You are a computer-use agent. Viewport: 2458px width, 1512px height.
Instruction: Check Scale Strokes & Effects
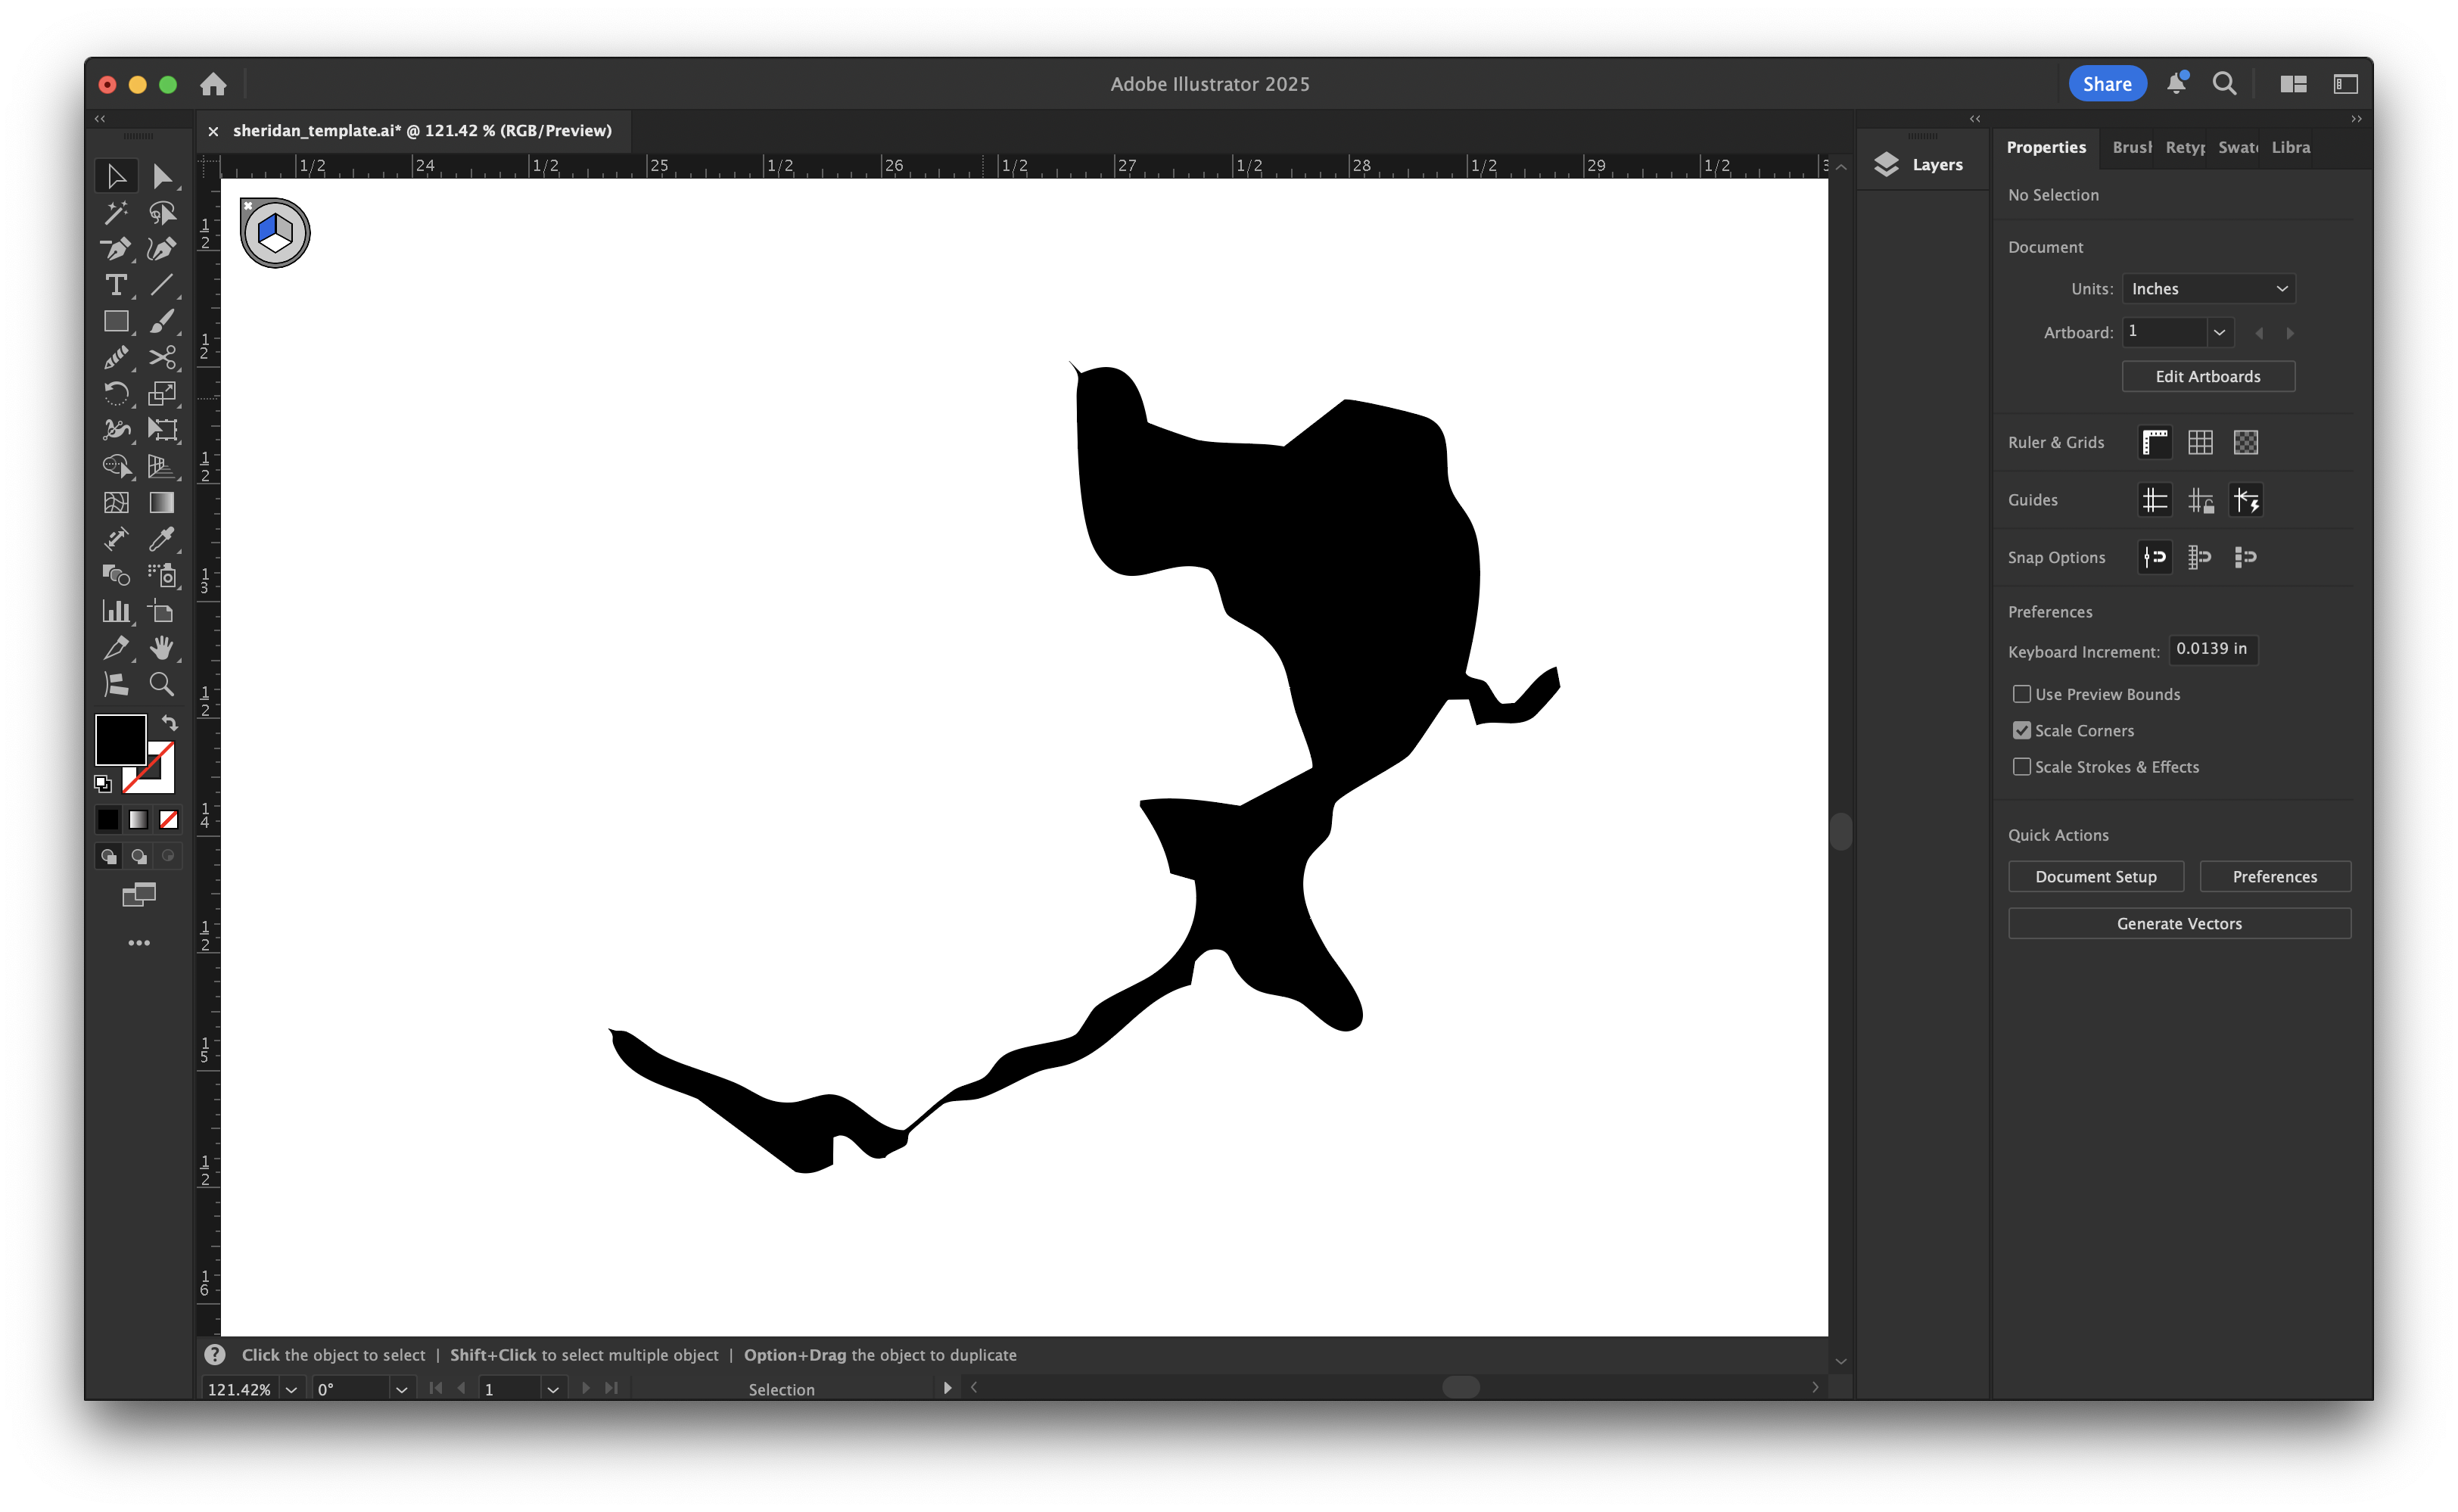click(x=2022, y=766)
